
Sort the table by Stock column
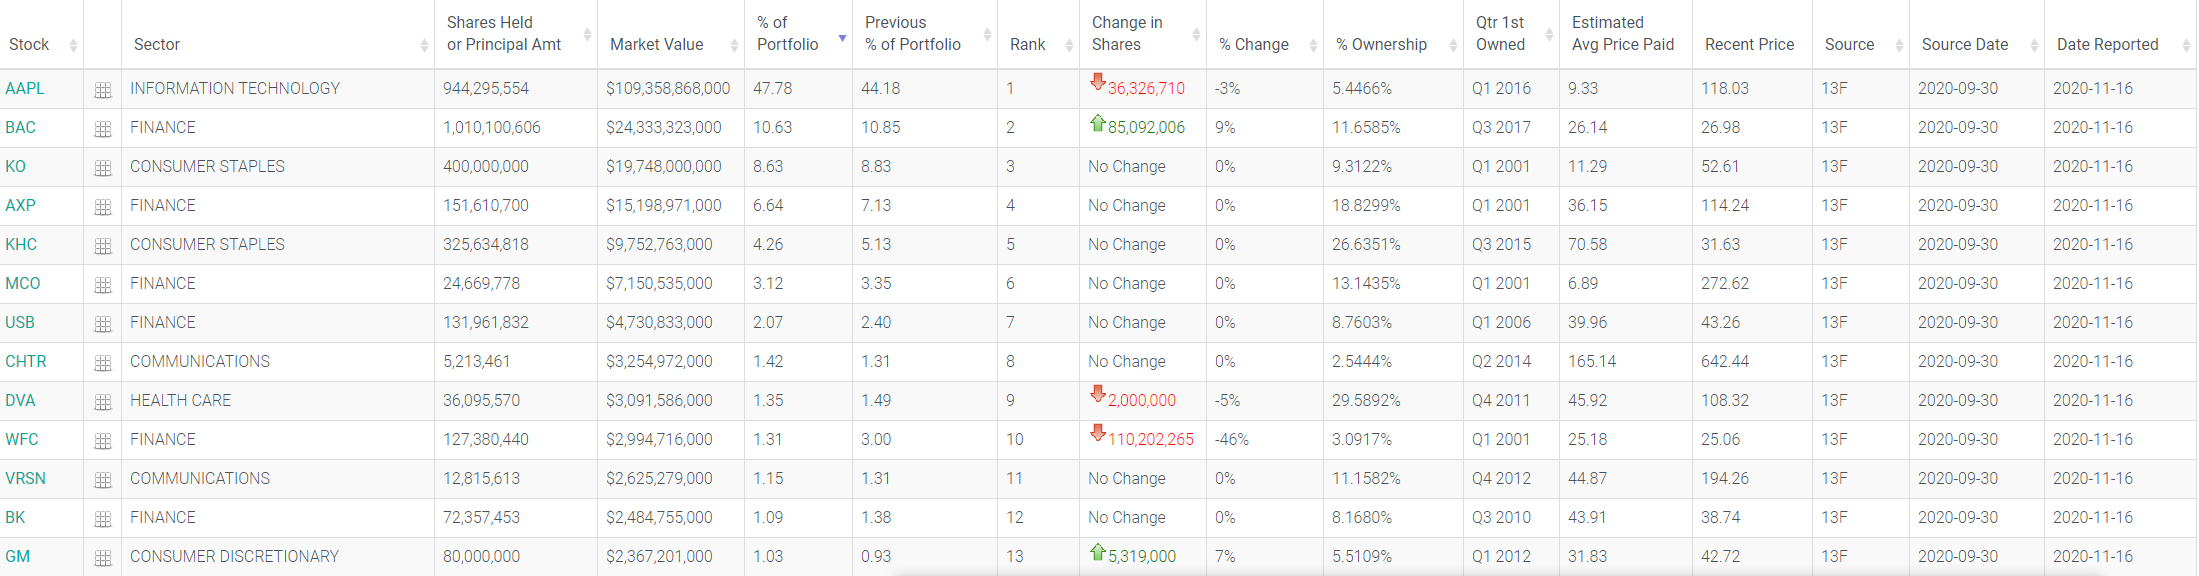pyautogui.click(x=29, y=44)
